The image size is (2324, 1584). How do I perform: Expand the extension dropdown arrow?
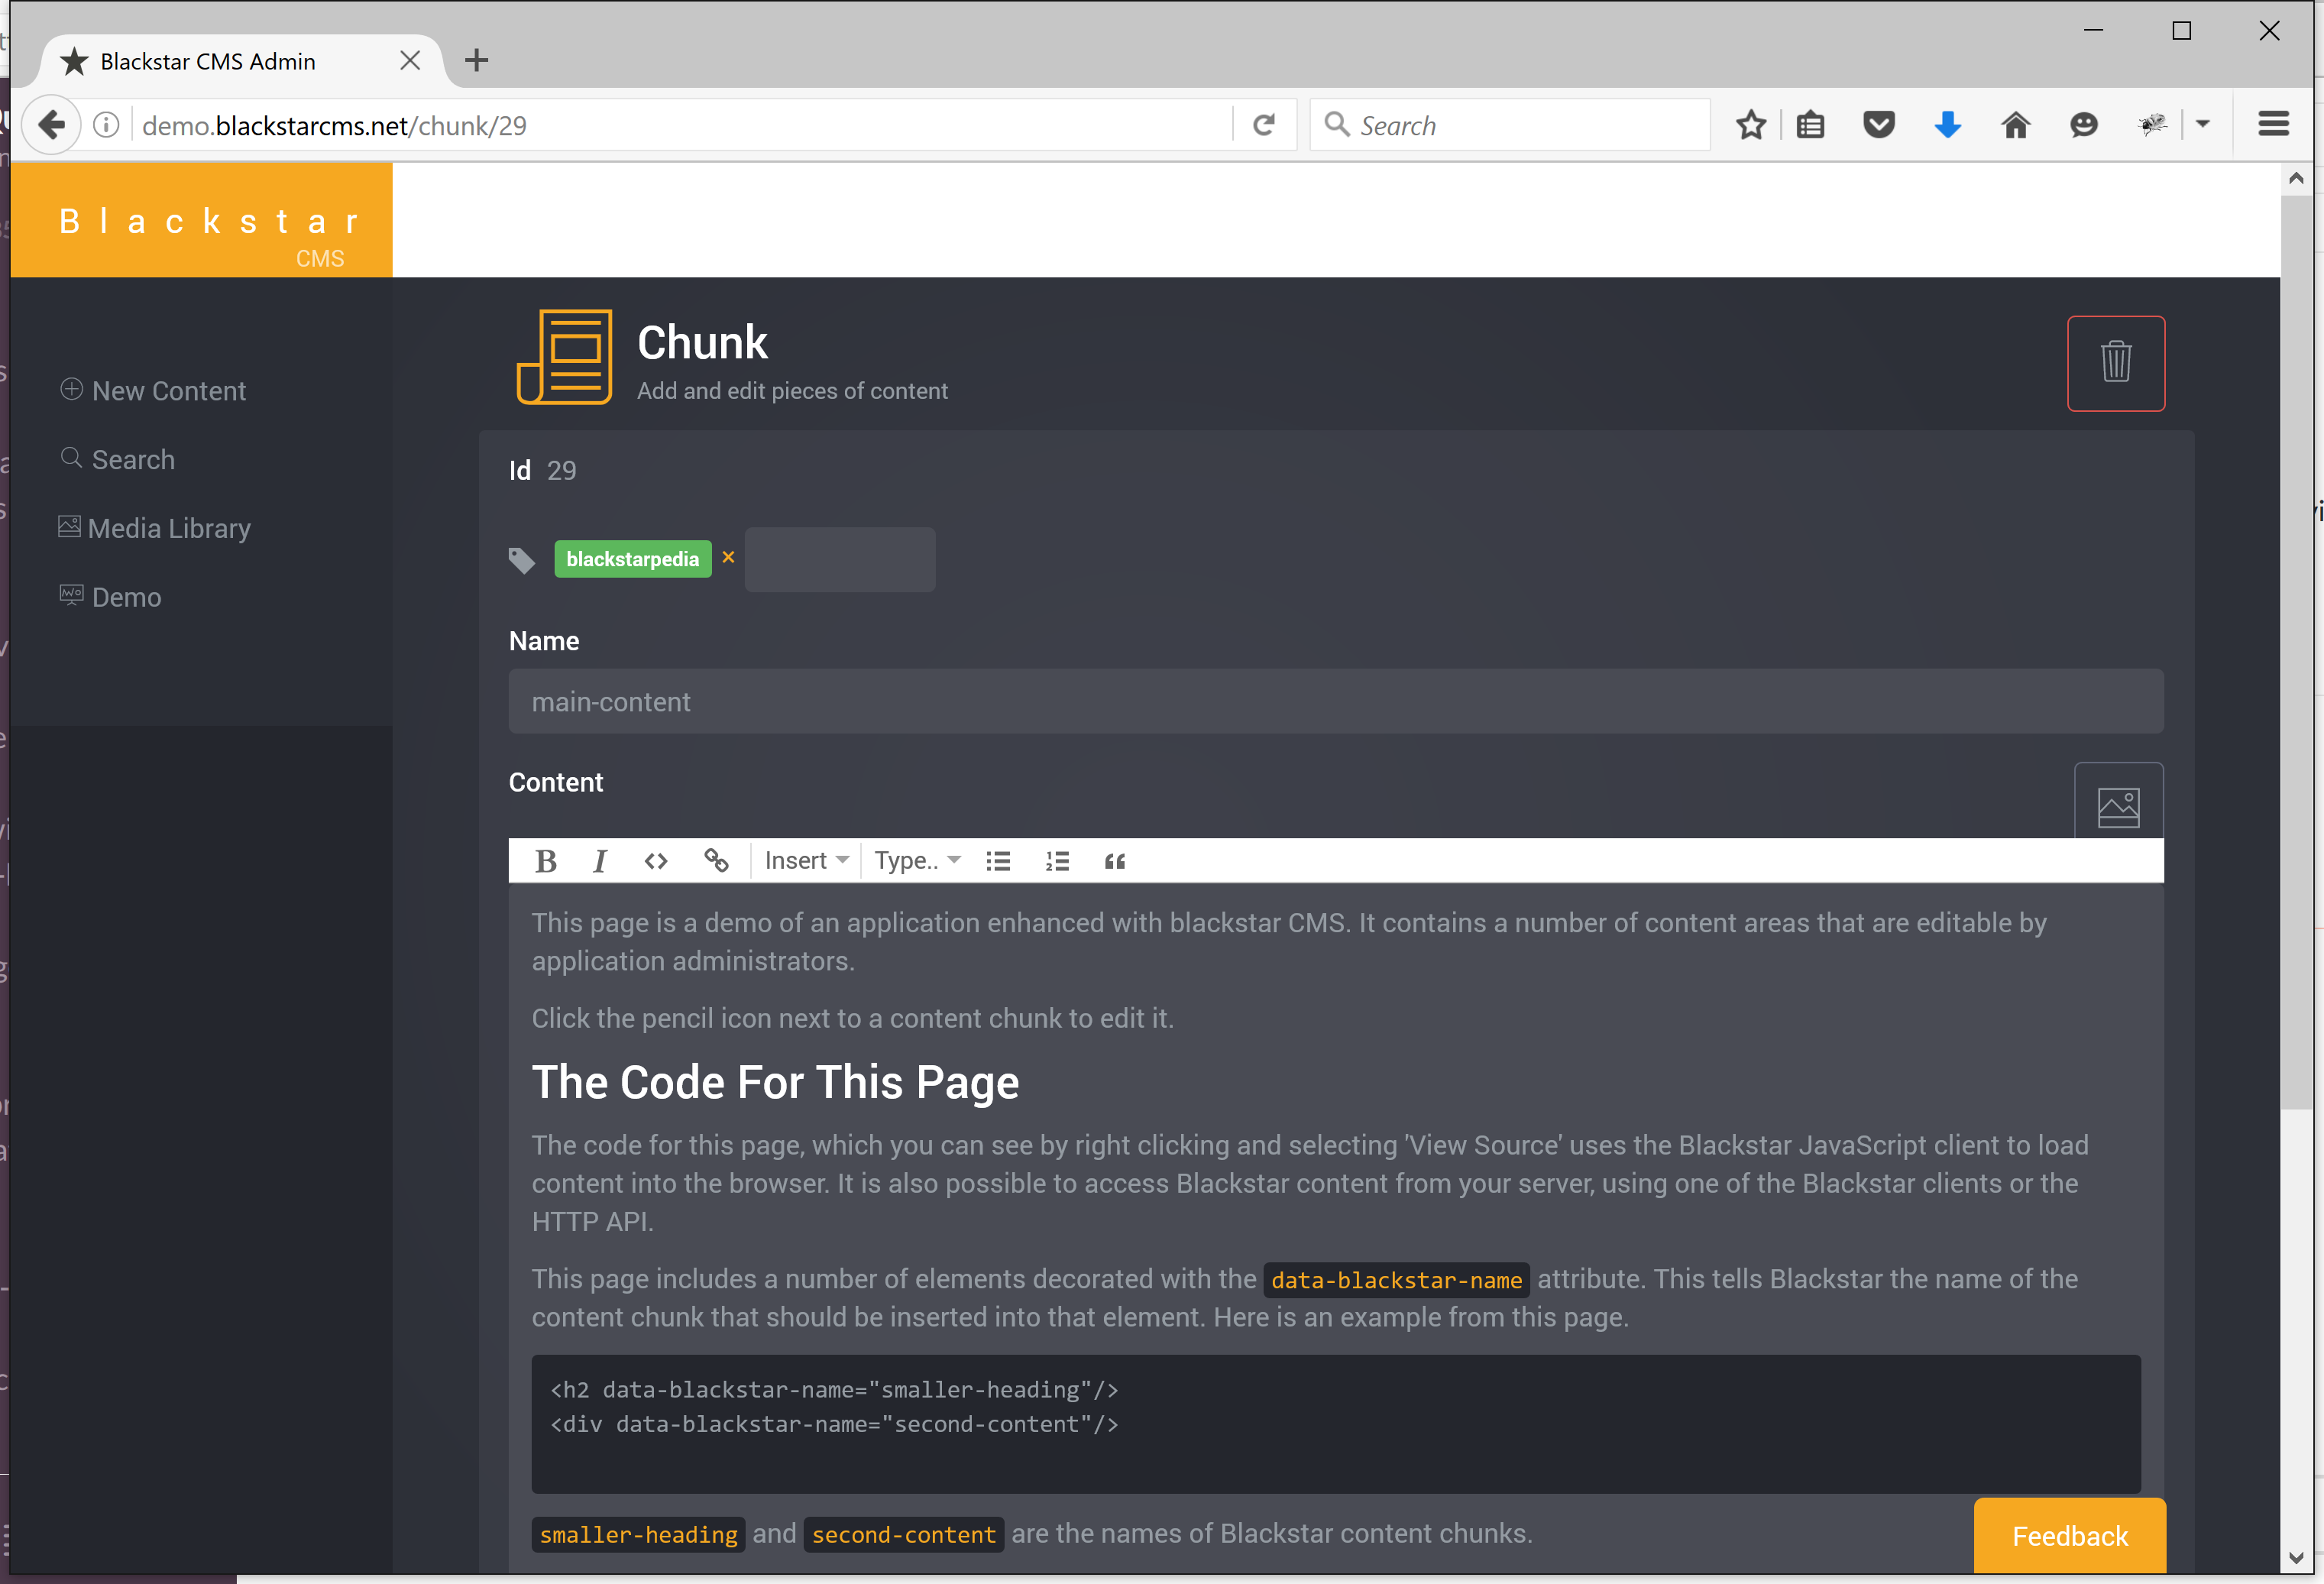coord(2202,125)
